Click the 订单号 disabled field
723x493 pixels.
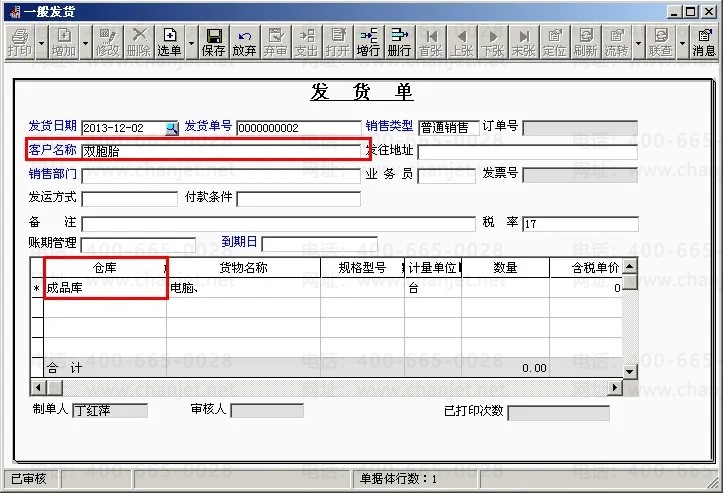[580, 128]
